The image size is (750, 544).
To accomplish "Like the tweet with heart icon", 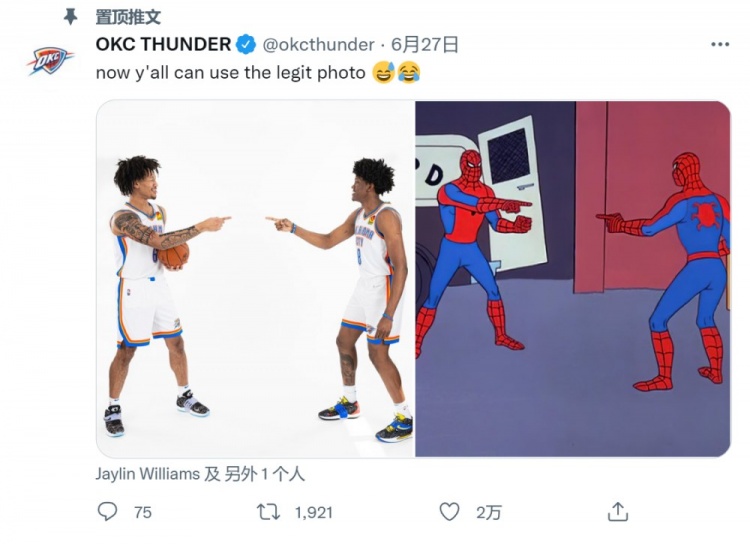I will pyautogui.click(x=449, y=512).
